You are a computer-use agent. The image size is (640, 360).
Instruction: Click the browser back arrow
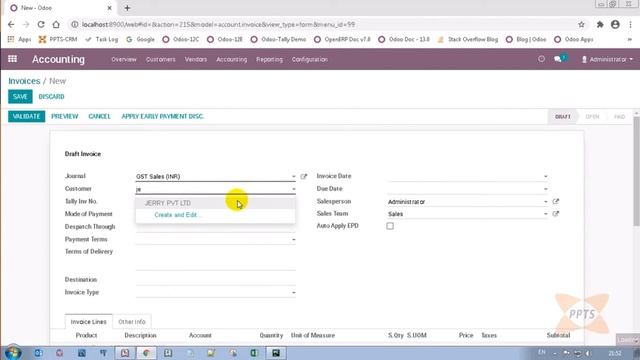pyautogui.click(x=11, y=25)
